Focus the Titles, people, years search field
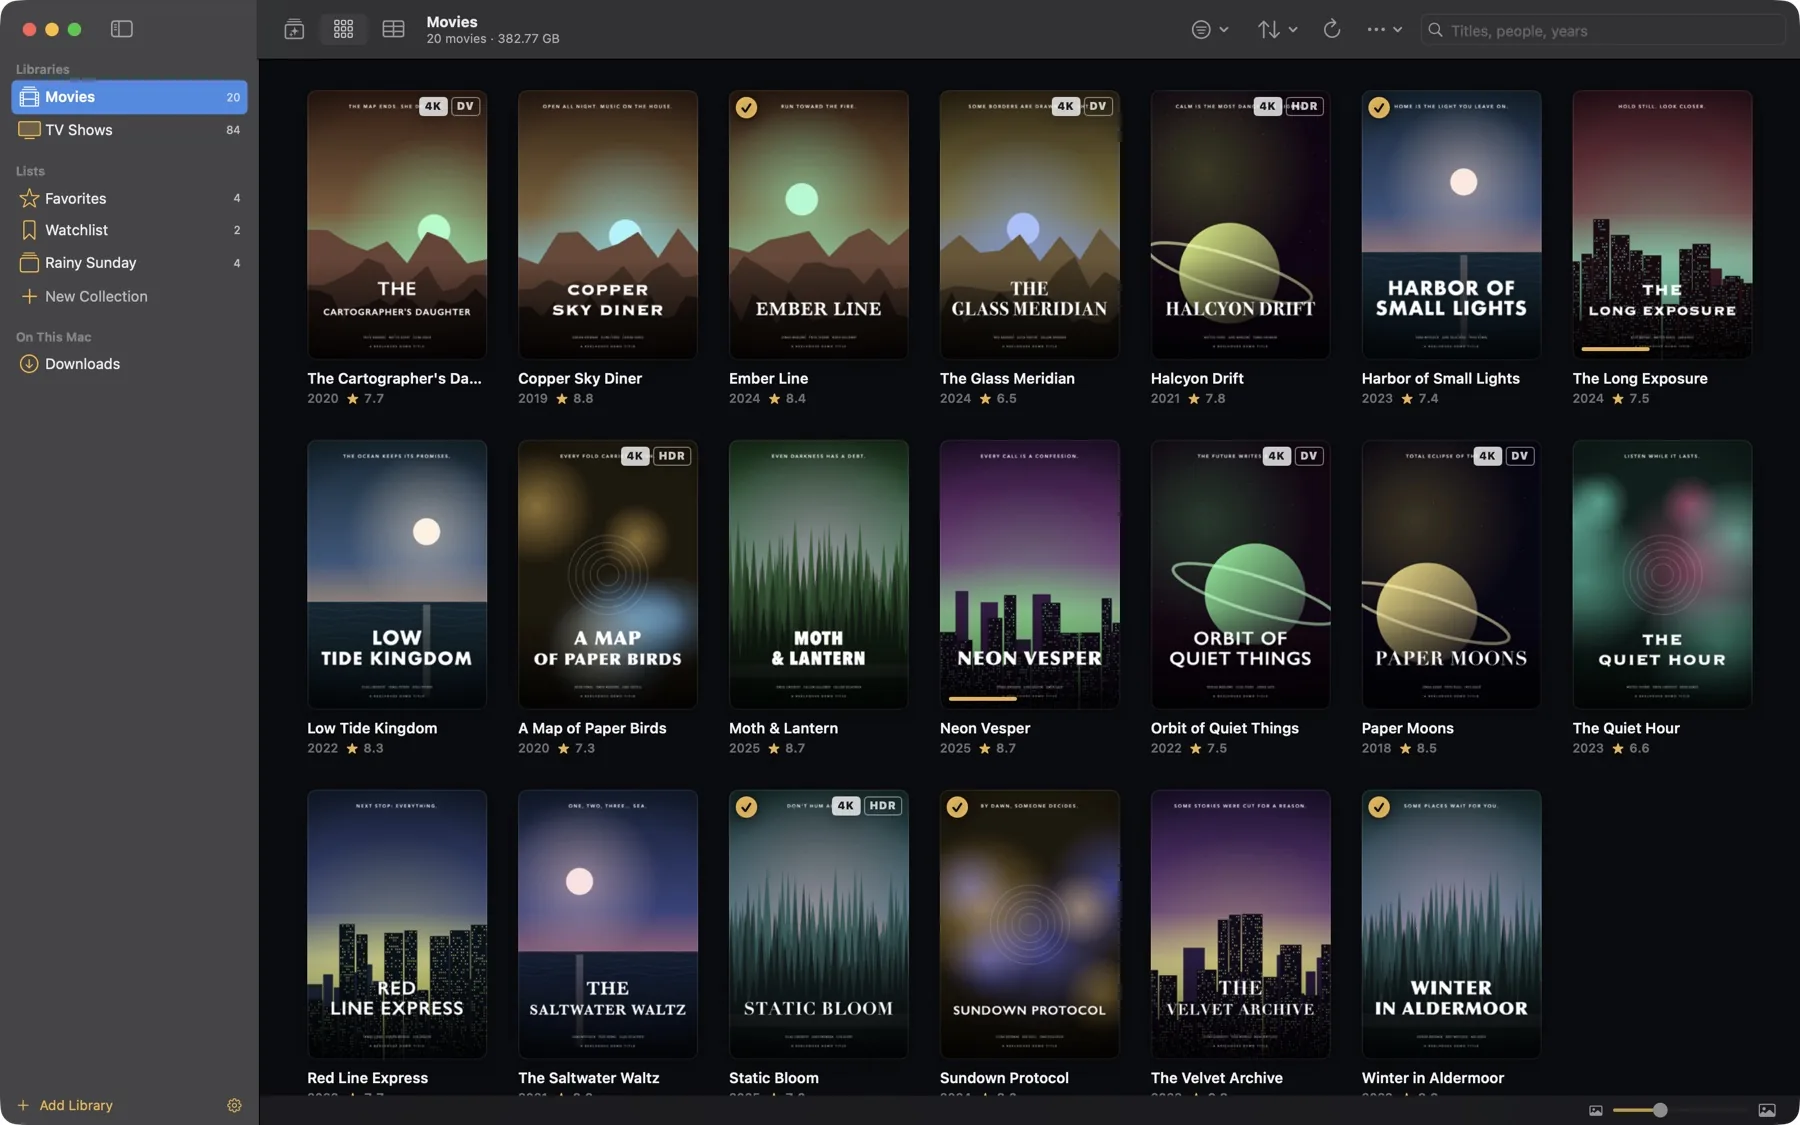Screen dimensions: 1800x1125 coord(1603,30)
